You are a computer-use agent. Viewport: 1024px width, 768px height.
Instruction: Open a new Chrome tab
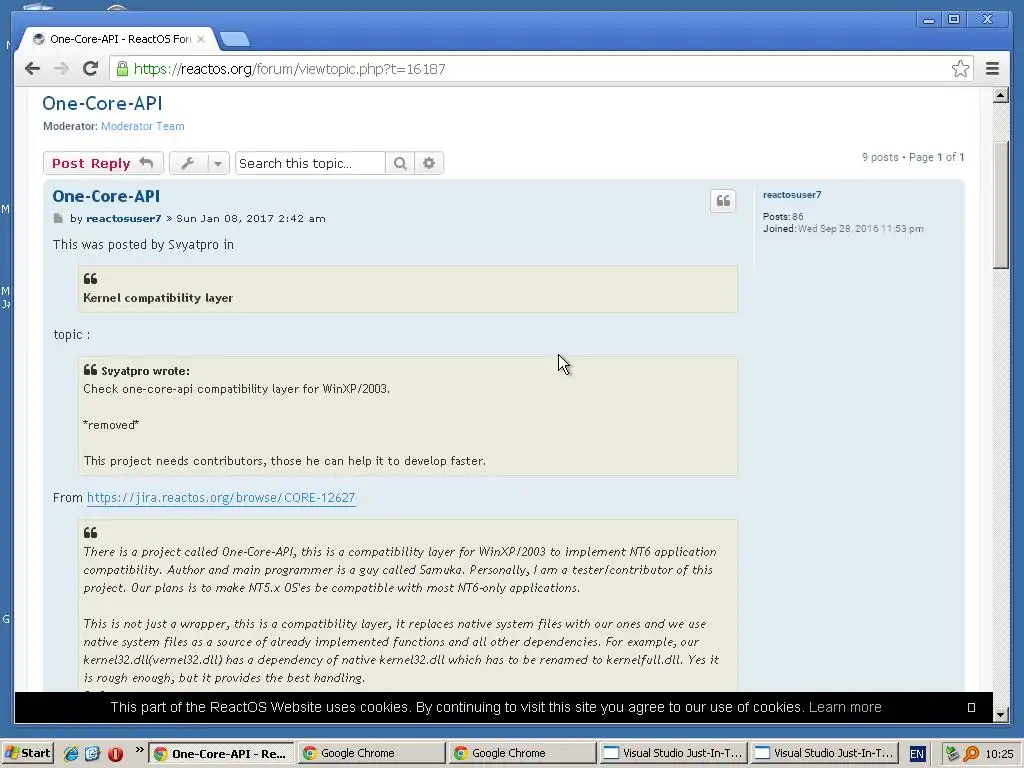pyautogui.click(x=234, y=39)
